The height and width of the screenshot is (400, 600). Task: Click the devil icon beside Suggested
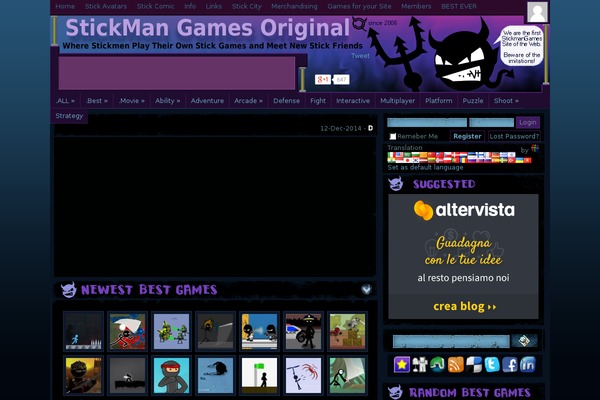(x=396, y=184)
